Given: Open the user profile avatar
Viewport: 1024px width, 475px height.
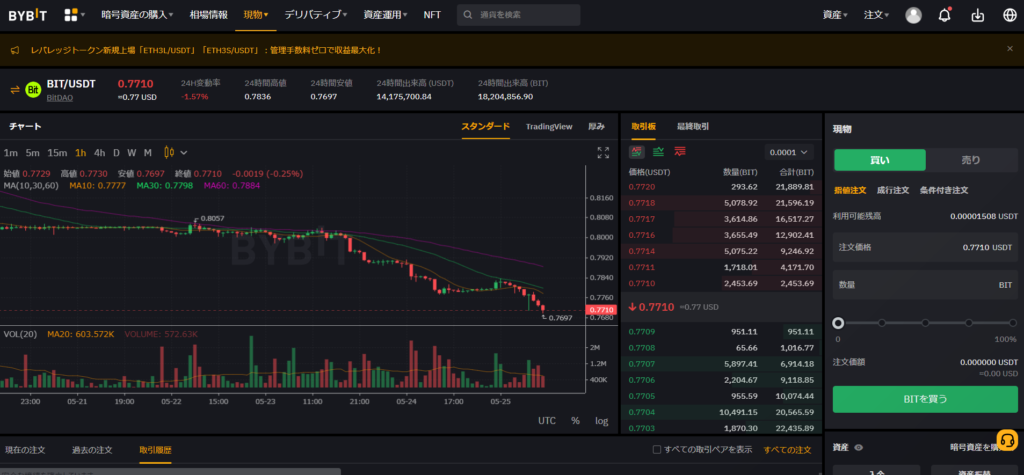Looking at the screenshot, I should 914,15.
